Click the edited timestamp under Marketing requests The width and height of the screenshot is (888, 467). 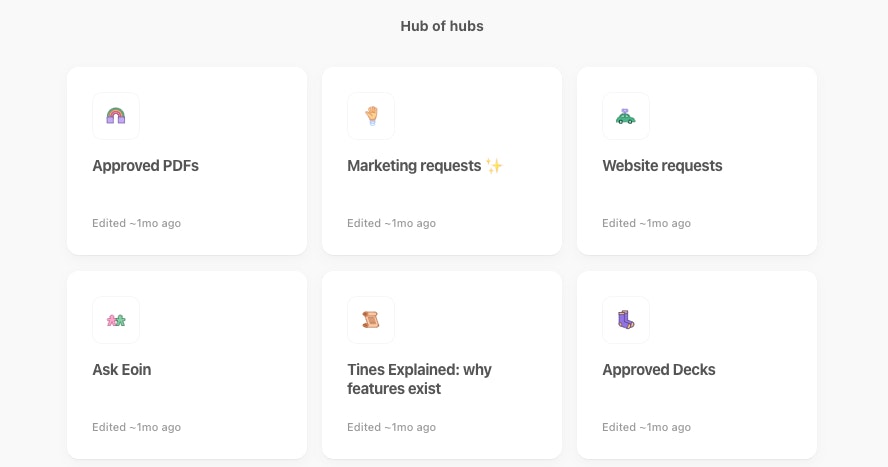click(391, 223)
